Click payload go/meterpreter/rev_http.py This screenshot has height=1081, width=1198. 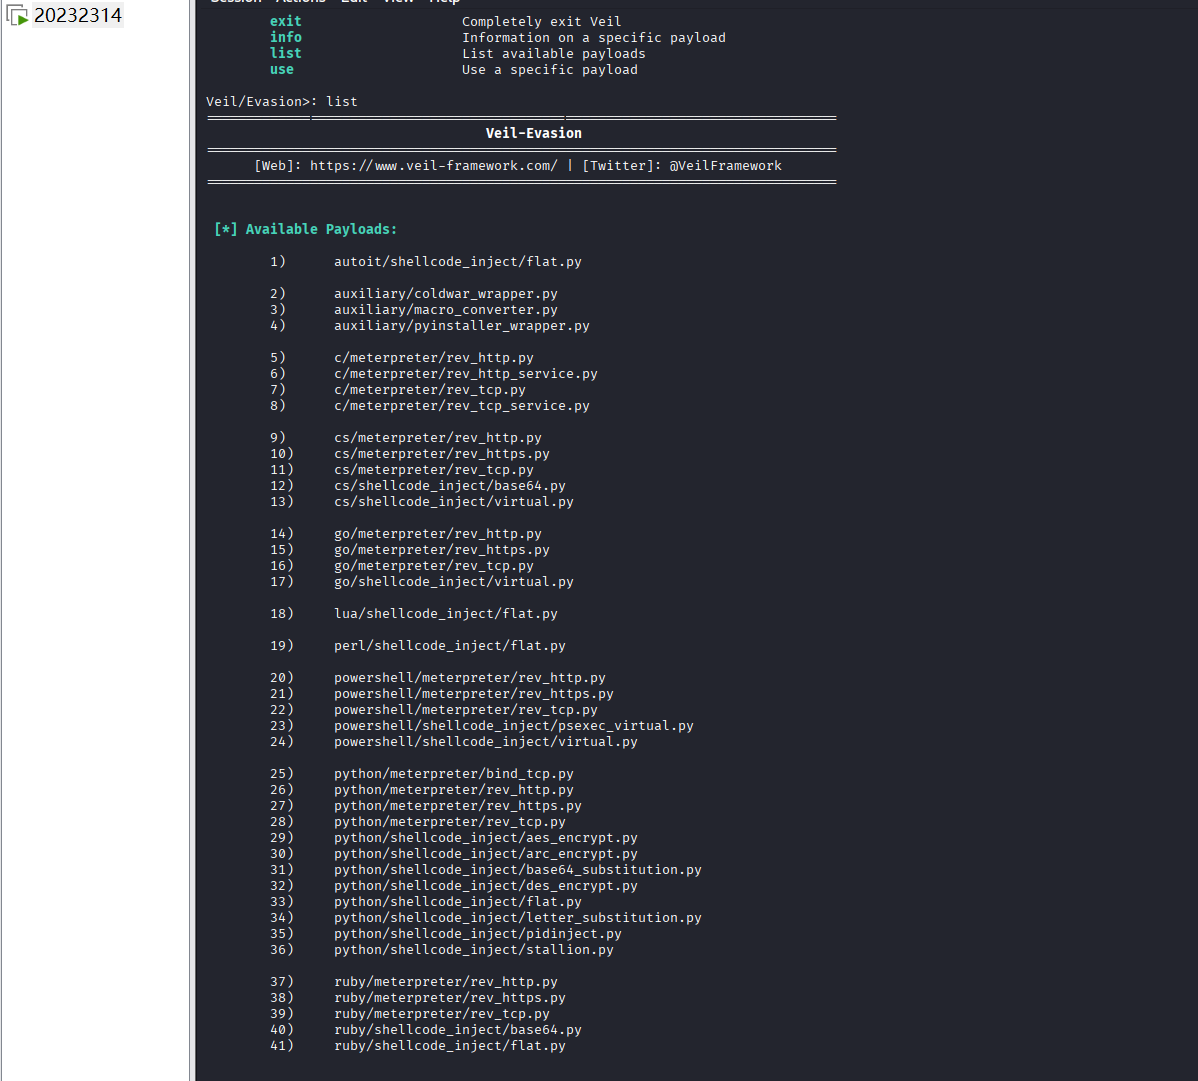point(438,534)
